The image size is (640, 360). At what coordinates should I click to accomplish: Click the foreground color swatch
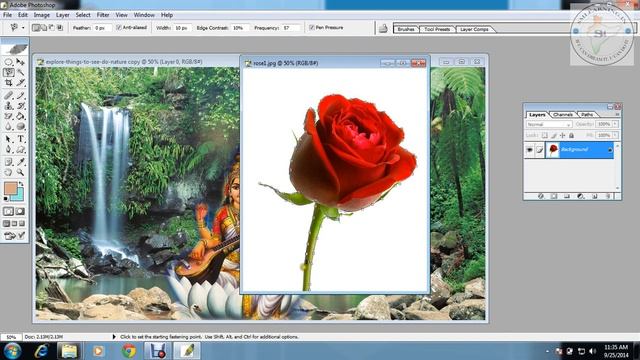[x=10, y=189]
